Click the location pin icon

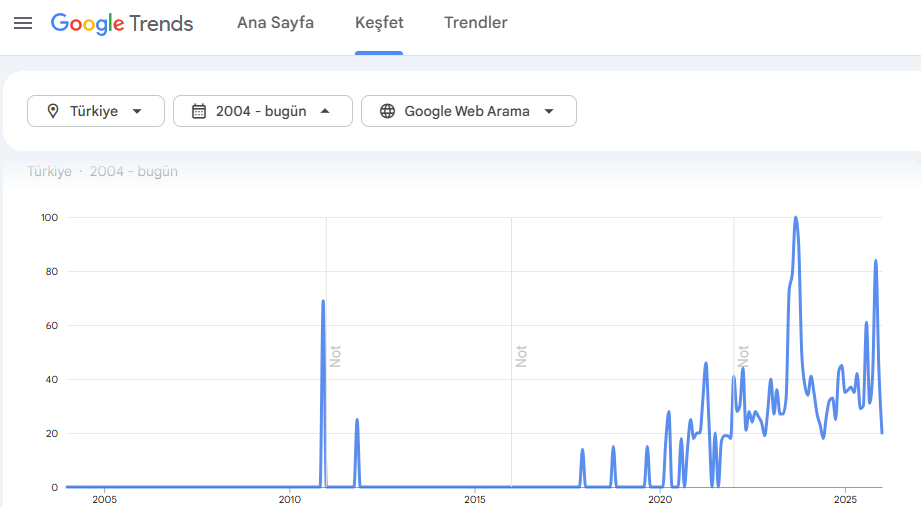(x=53, y=111)
